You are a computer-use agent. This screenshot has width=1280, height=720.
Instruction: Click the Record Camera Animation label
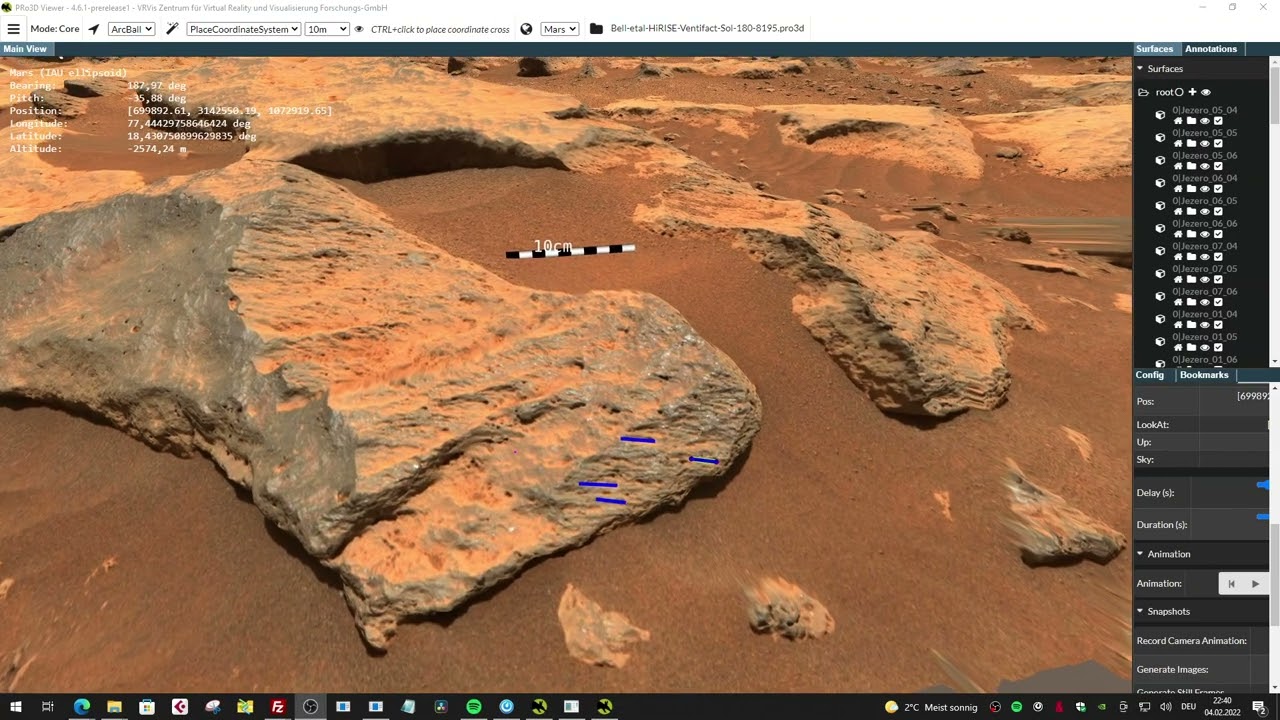(1191, 640)
